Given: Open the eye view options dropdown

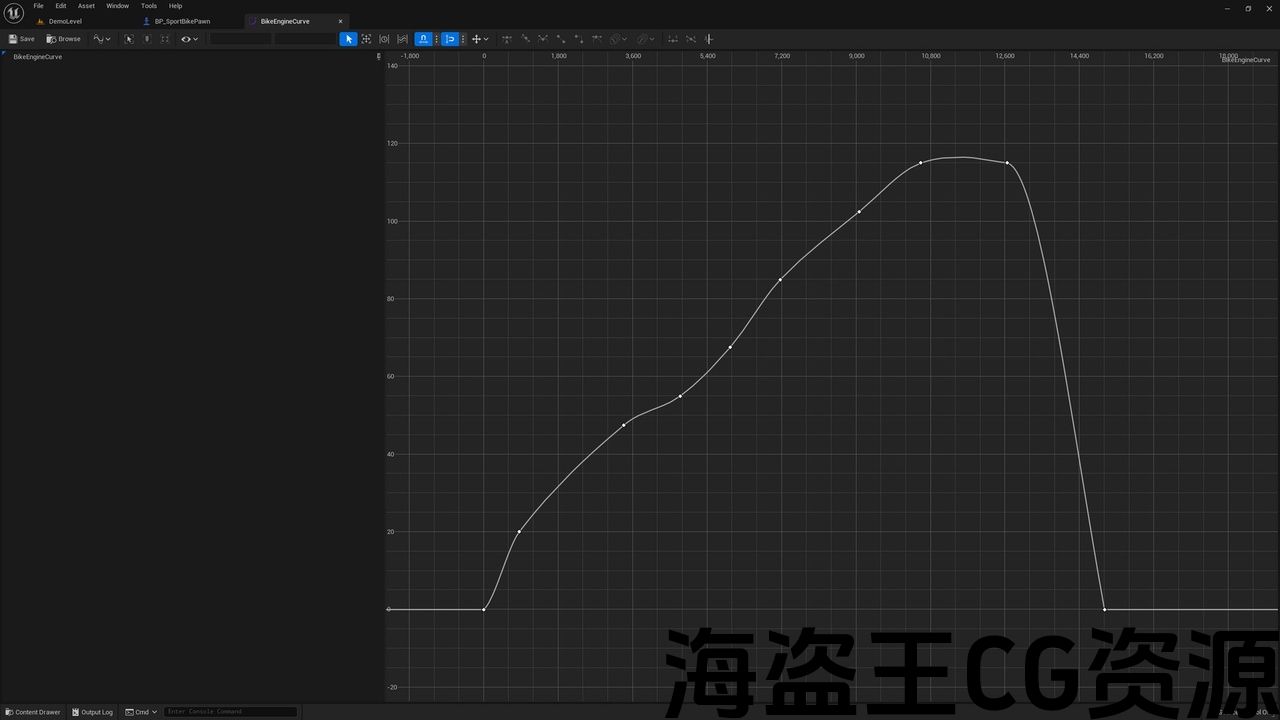Looking at the screenshot, I should pyautogui.click(x=189, y=39).
